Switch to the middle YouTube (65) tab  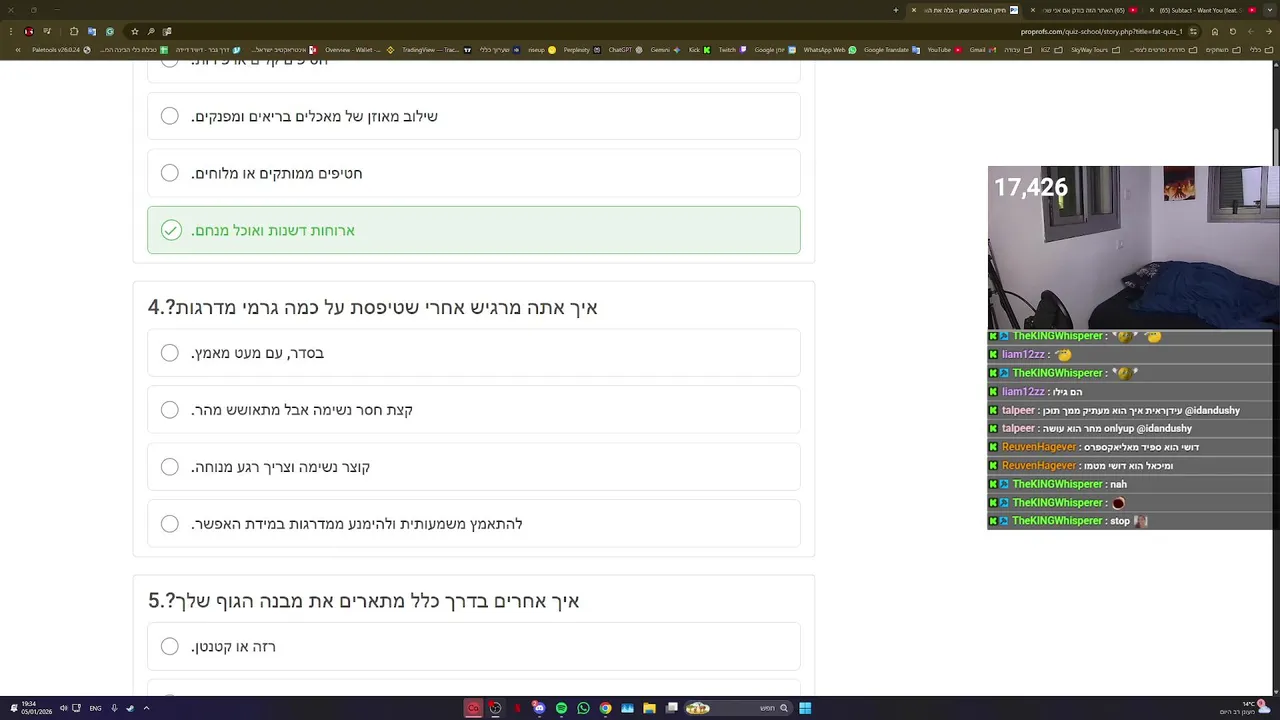click(x=1082, y=10)
